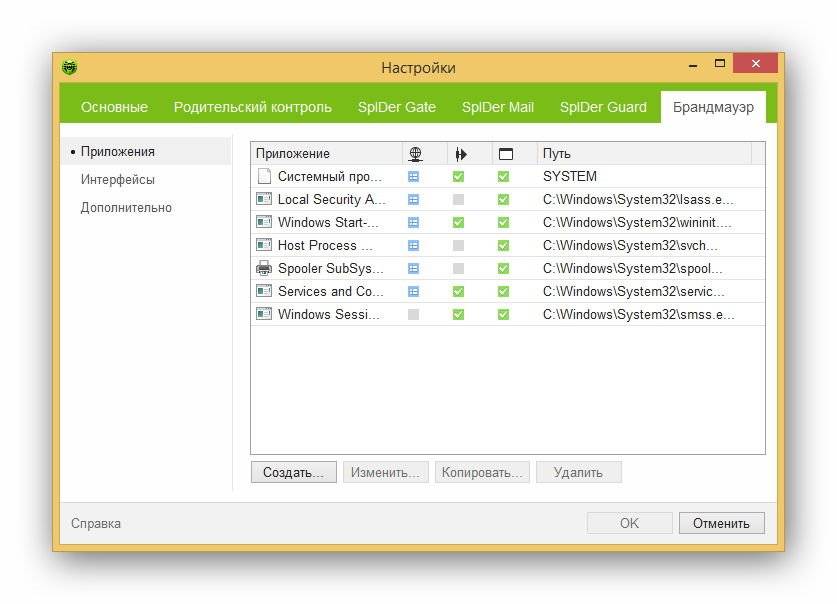Click the Host Process application icon

click(x=264, y=245)
